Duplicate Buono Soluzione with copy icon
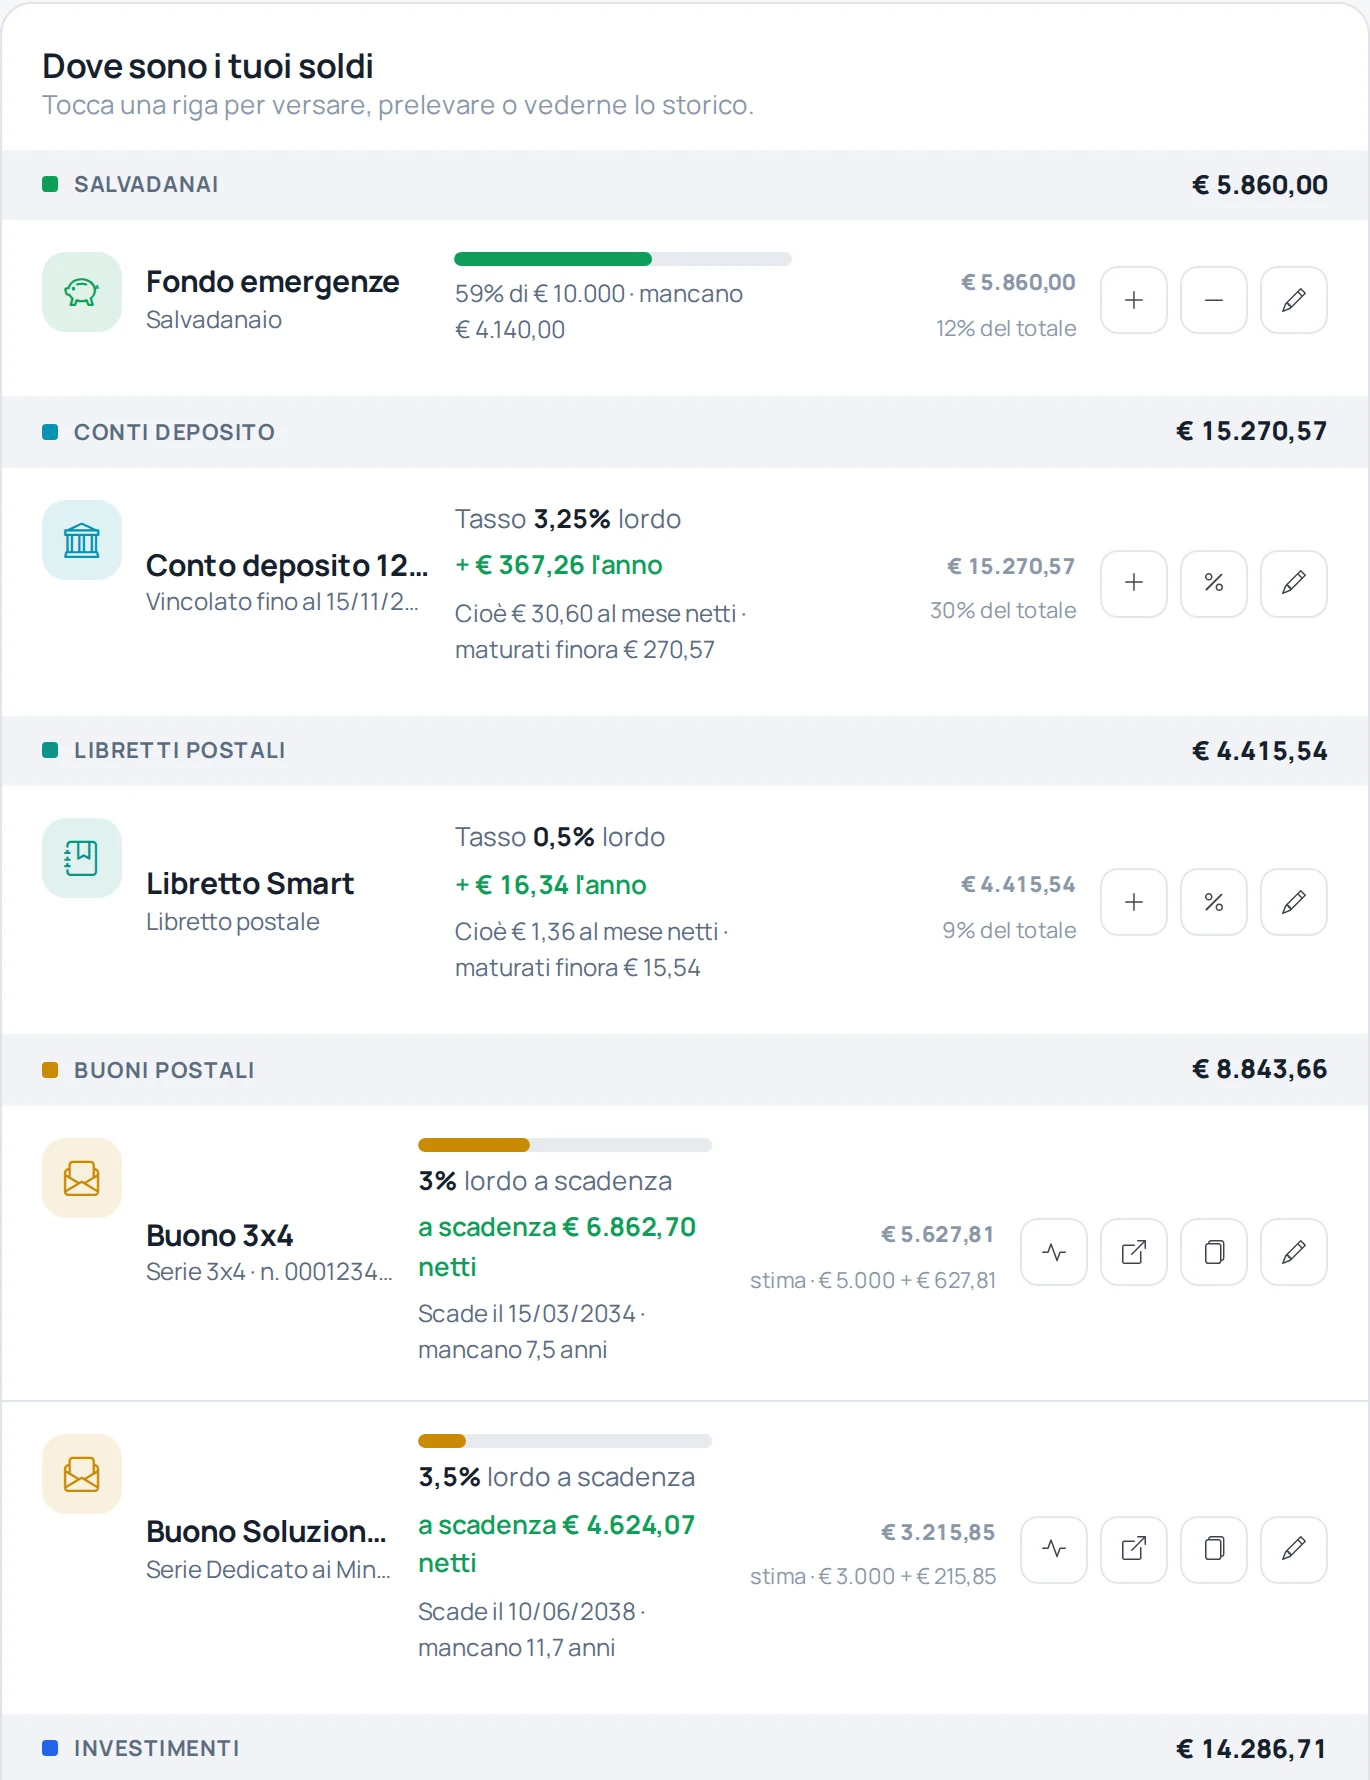 tap(1214, 1549)
